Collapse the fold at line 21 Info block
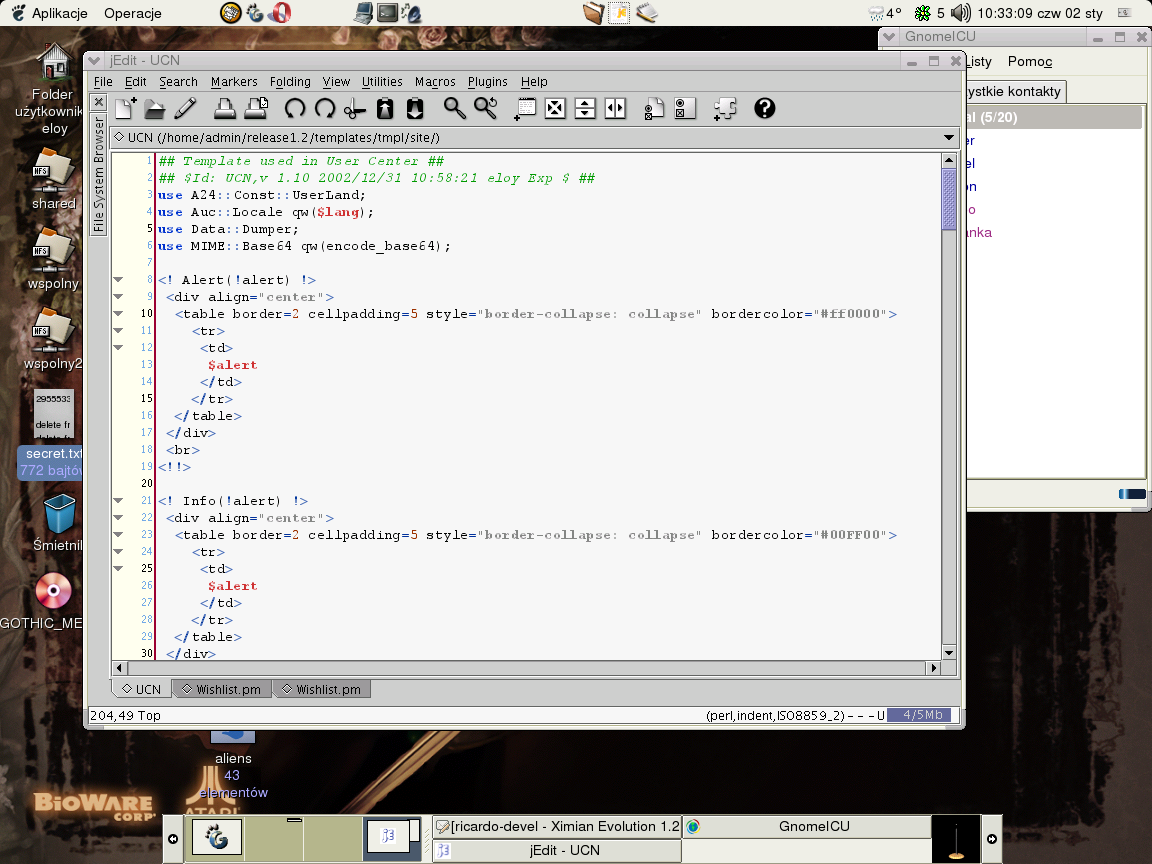Screen dimensions: 1152x864 click(x=118, y=502)
